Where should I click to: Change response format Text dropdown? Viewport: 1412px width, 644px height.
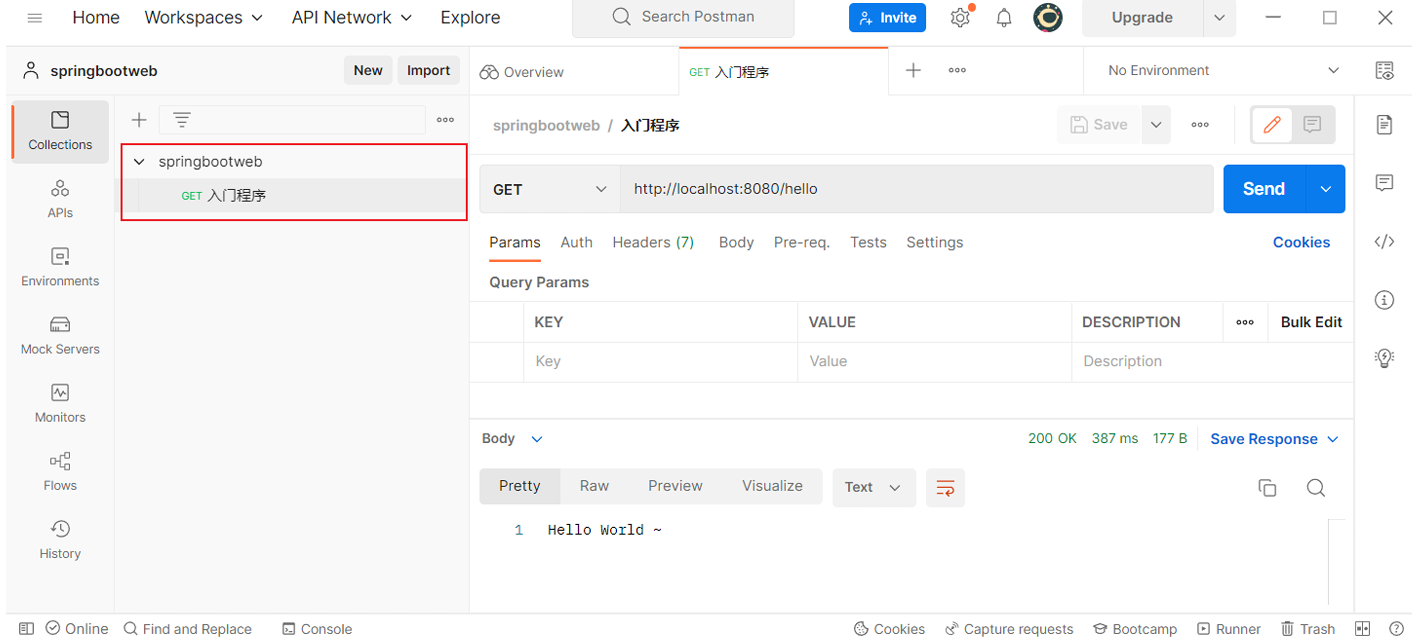coord(874,487)
